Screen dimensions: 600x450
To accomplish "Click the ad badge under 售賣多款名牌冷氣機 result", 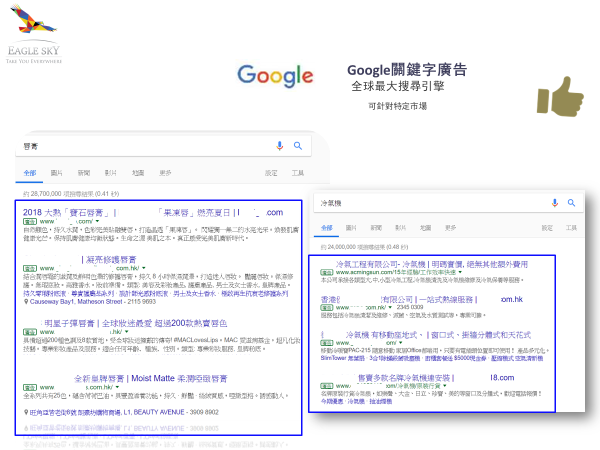I will coord(327,386).
